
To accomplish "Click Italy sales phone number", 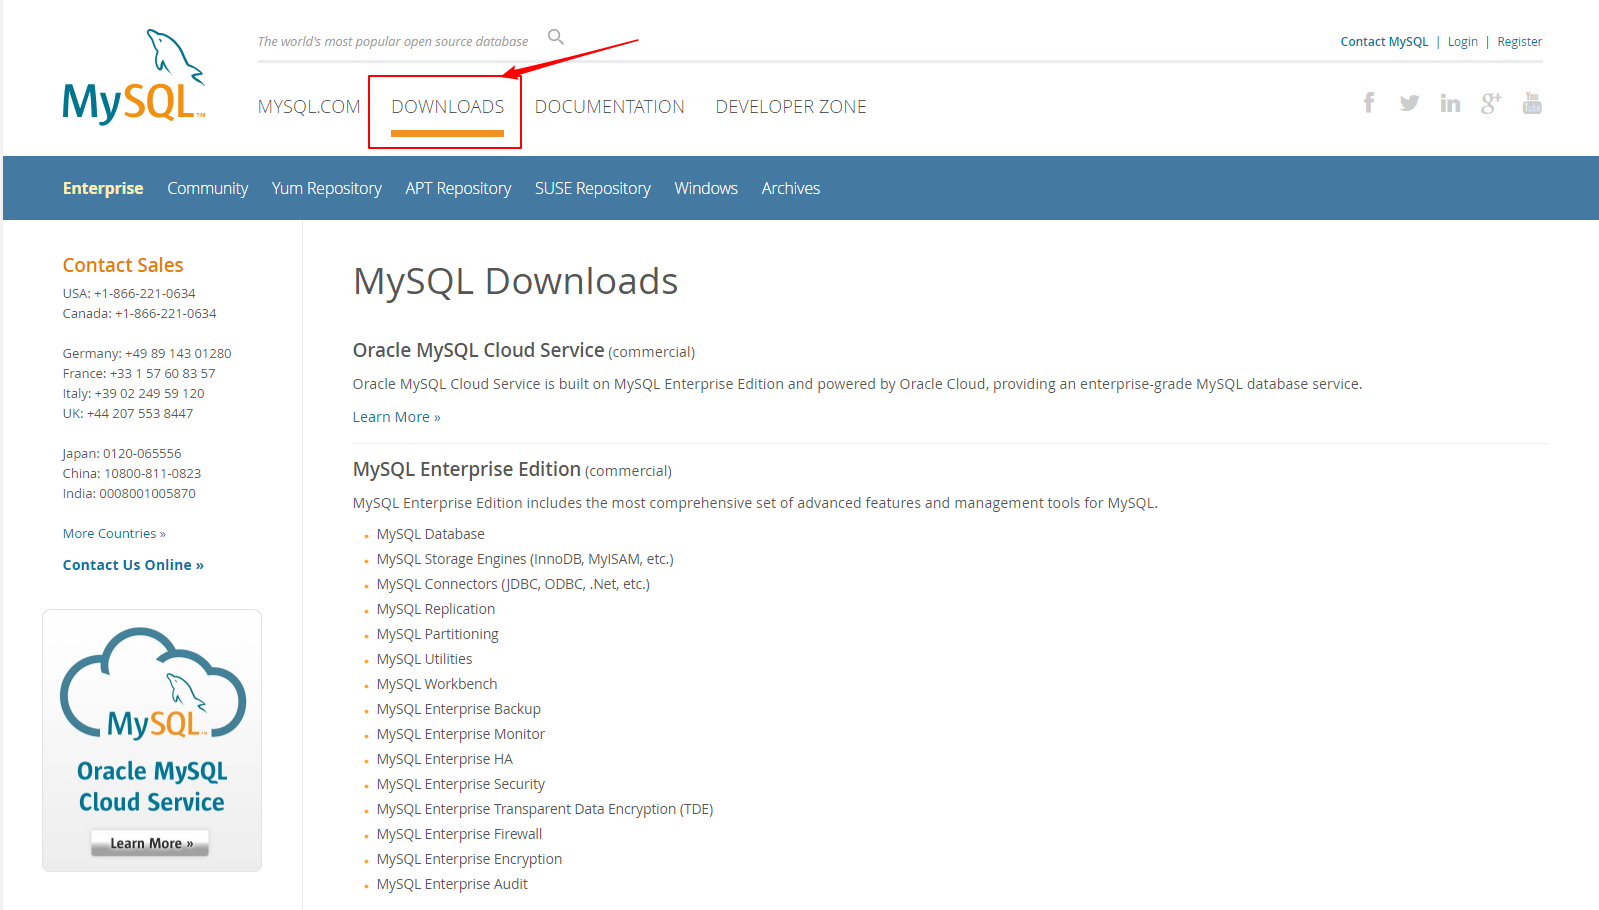I will pos(150,394).
